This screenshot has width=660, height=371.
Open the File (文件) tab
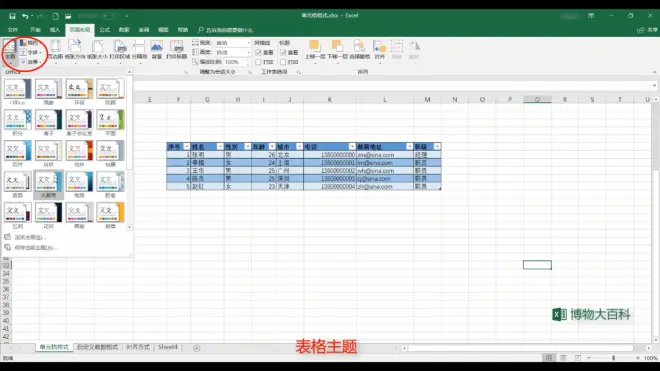pyautogui.click(x=13, y=30)
